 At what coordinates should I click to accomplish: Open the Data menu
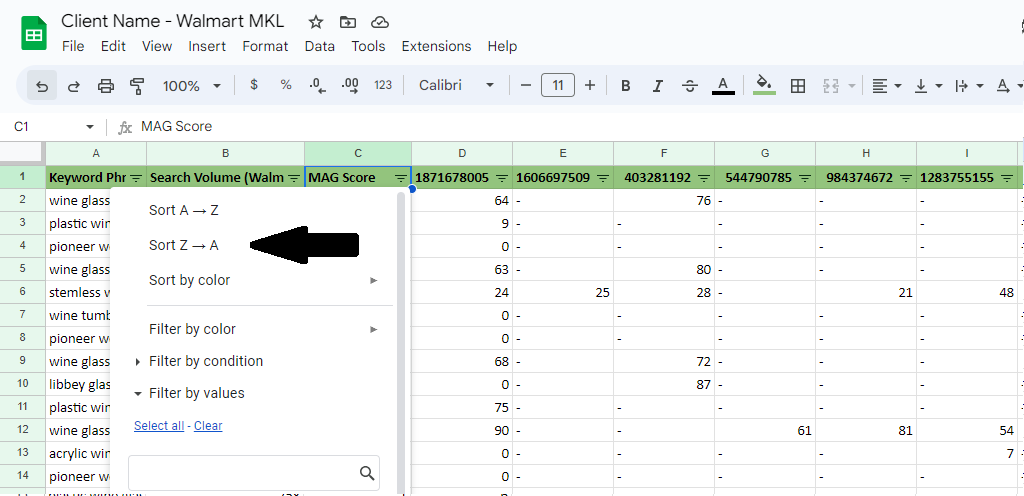coord(319,46)
